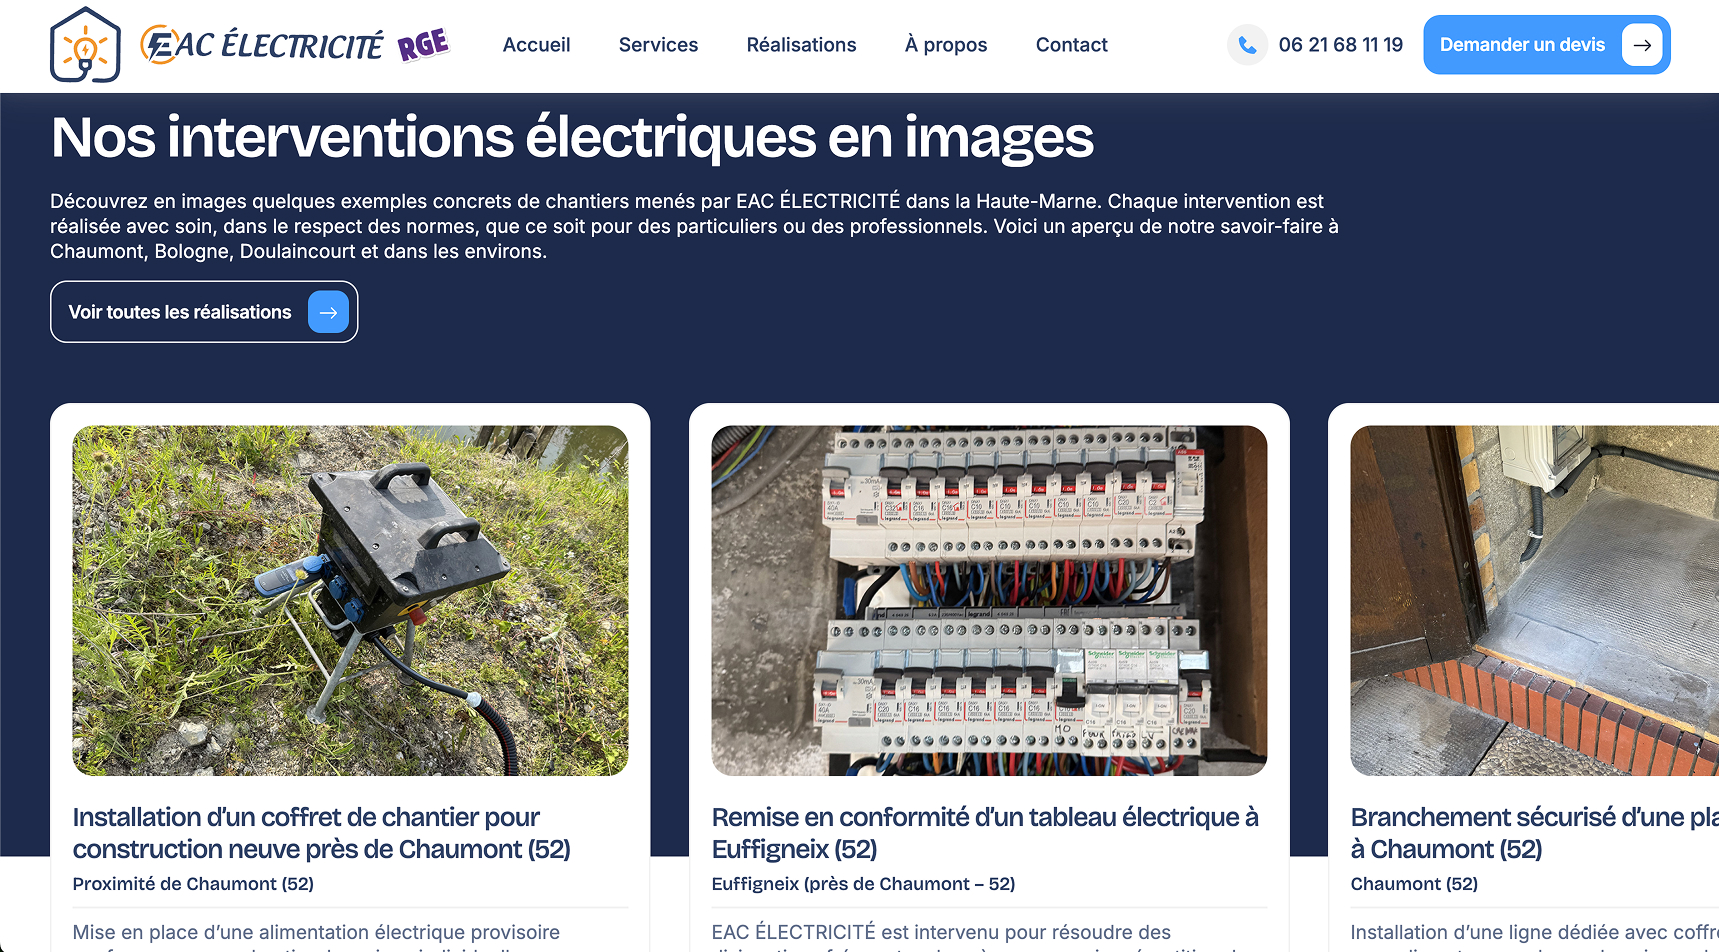Click the paragraph starting Découvrez en images
1719x952 pixels.
click(694, 226)
